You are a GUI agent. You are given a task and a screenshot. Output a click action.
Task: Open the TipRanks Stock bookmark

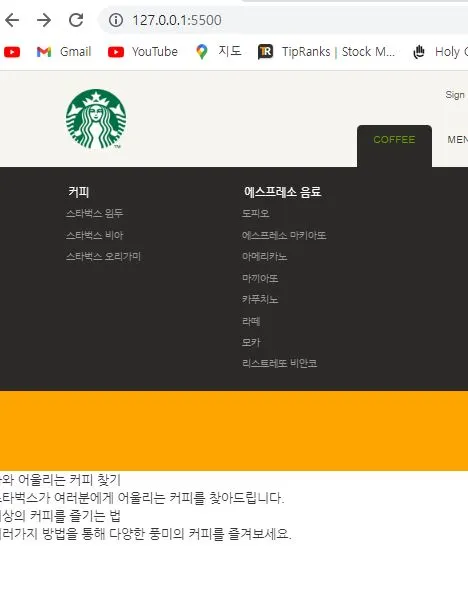tap(326, 52)
